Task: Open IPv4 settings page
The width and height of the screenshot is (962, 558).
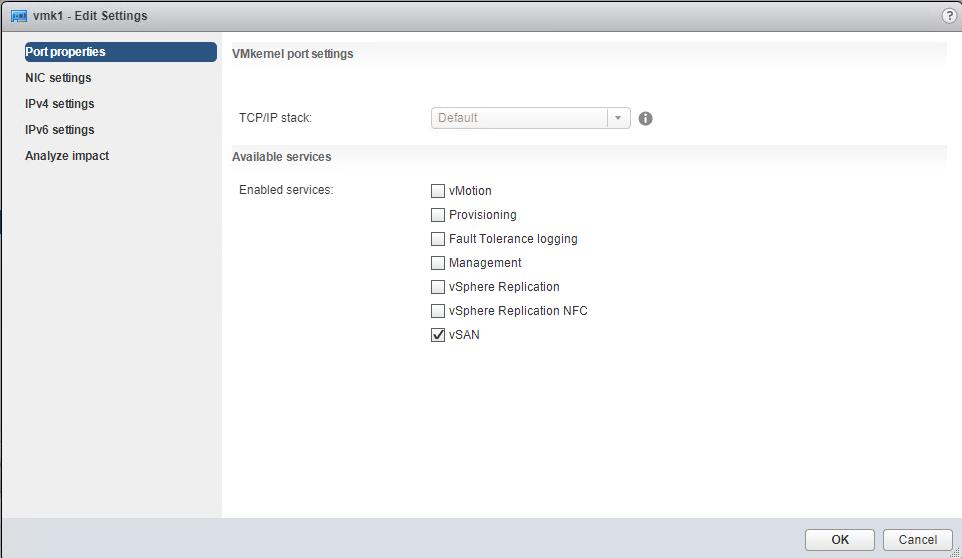Action: click(60, 104)
